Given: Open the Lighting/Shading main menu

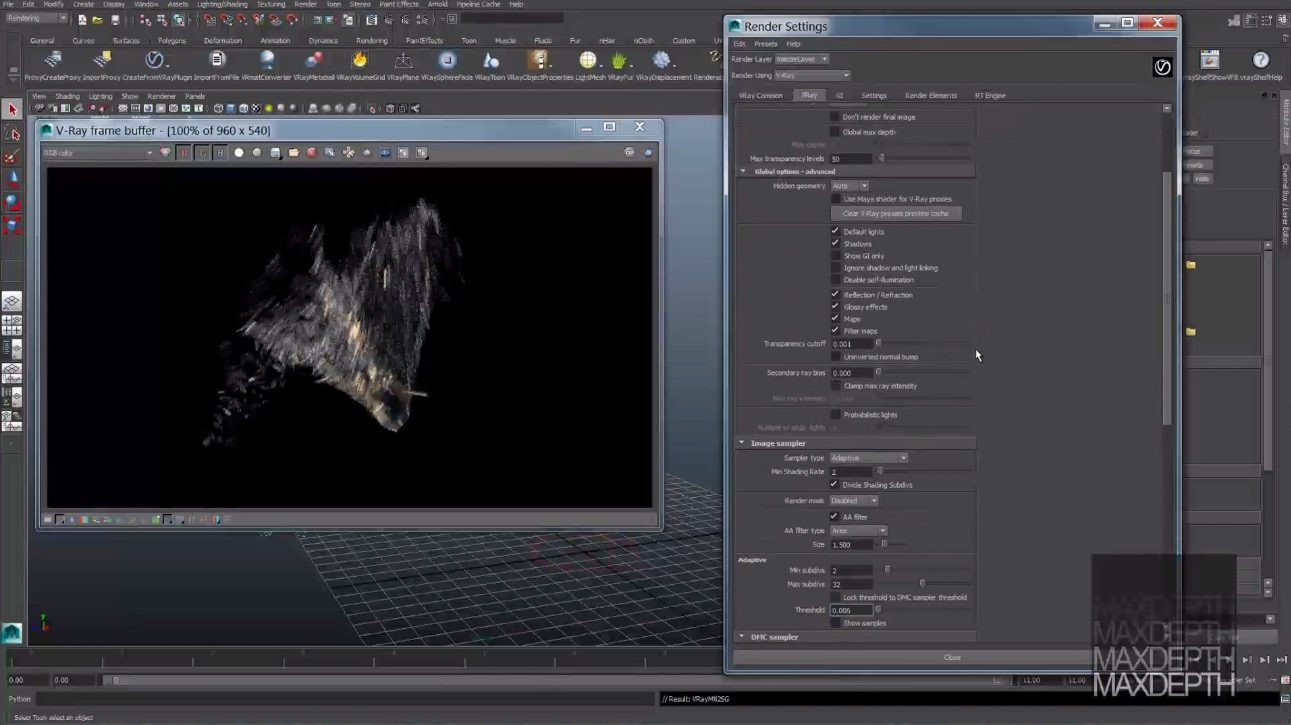Looking at the screenshot, I should tap(222, 4).
